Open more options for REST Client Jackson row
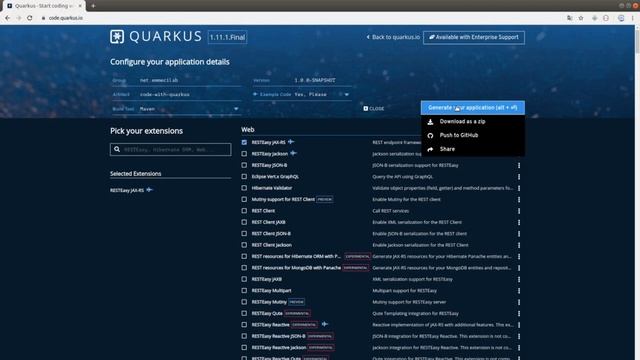The image size is (640, 360). pos(519,245)
